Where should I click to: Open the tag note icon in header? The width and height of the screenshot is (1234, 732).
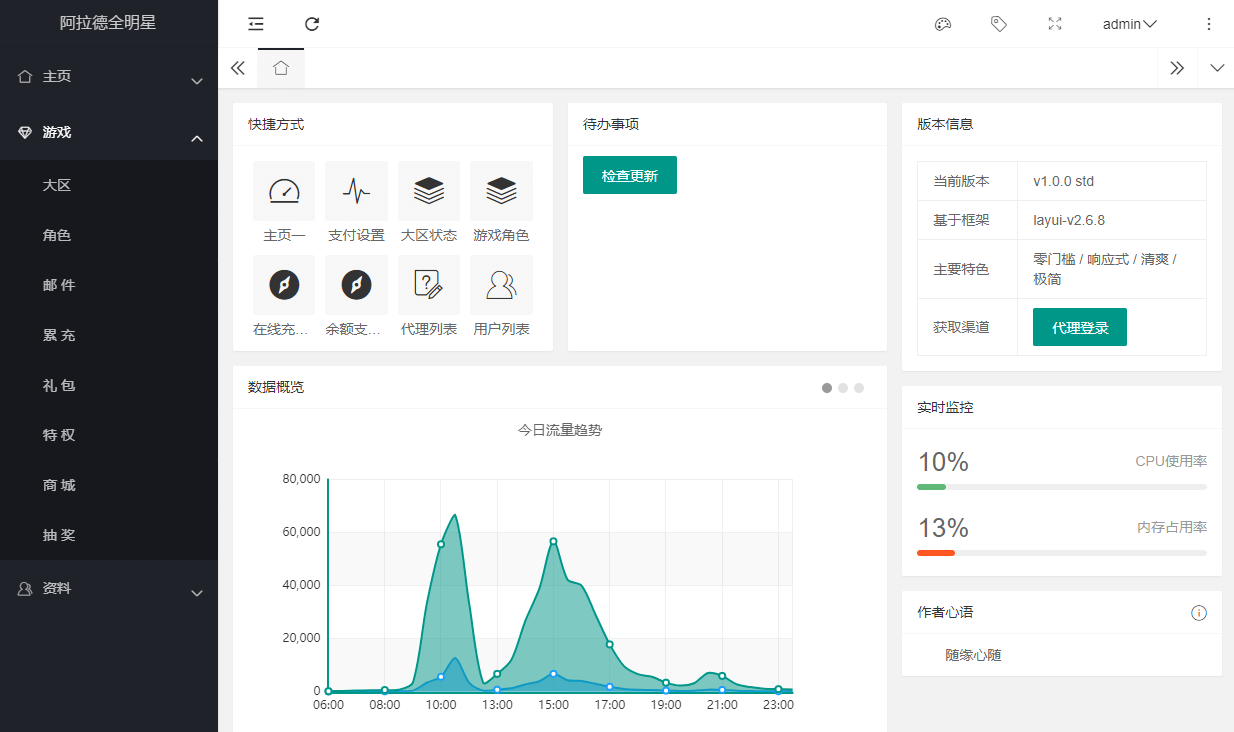tap(998, 24)
